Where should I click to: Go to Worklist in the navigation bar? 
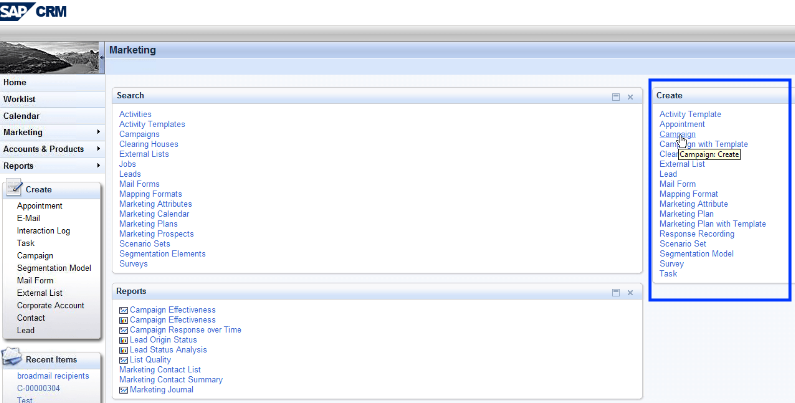(20, 99)
